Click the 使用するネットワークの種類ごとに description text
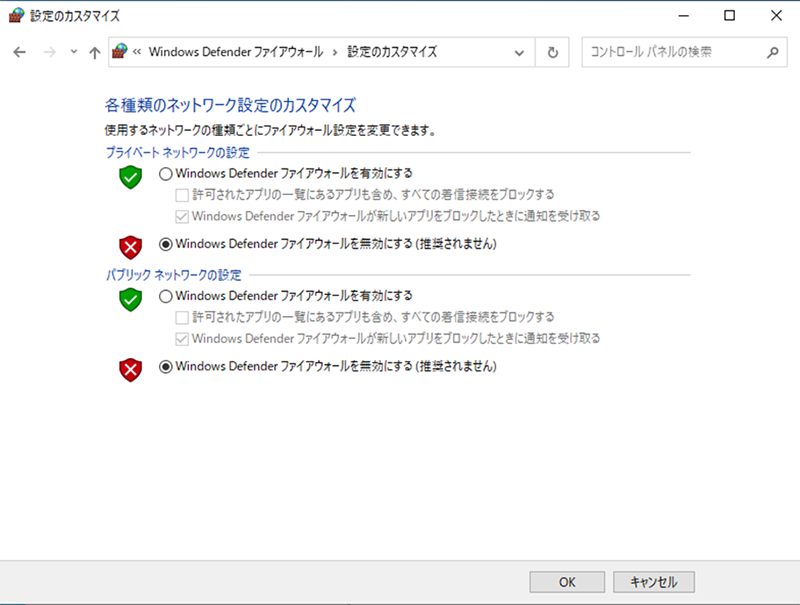 [x=270, y=131]
